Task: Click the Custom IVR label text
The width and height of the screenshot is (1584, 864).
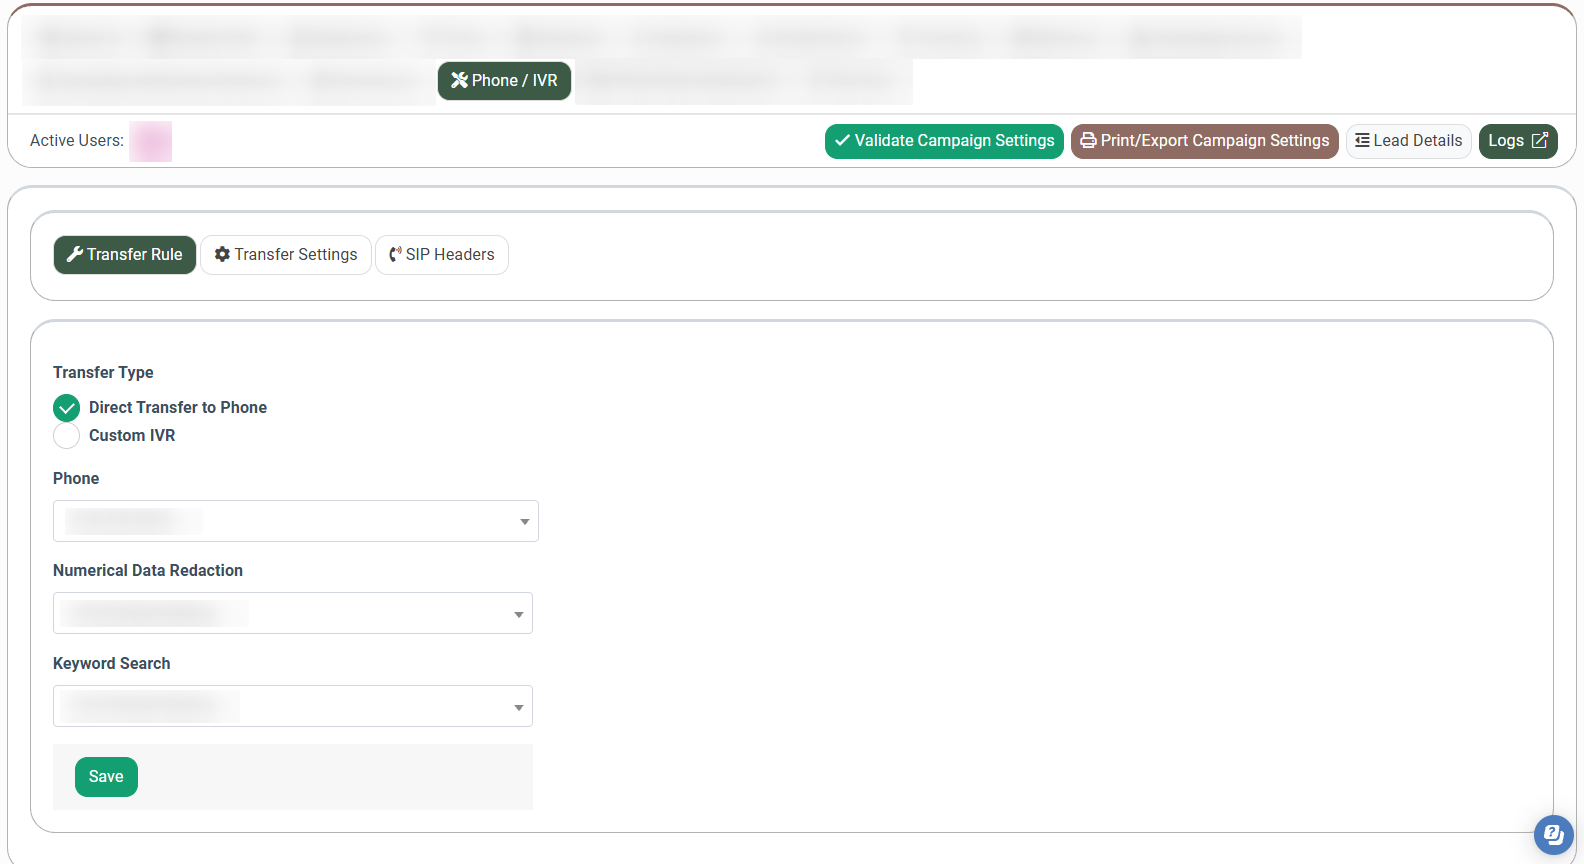Action: click(132, 436)
